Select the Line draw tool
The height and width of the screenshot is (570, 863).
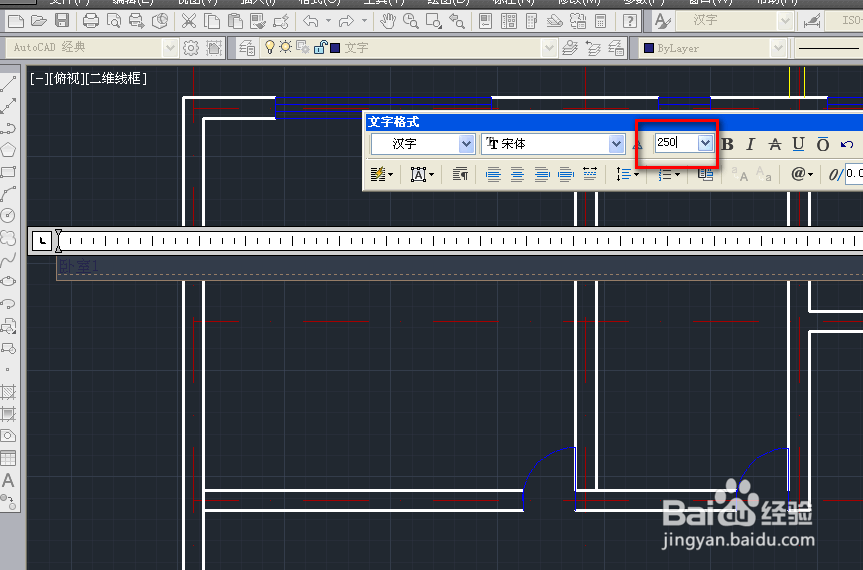pos(8,84)
